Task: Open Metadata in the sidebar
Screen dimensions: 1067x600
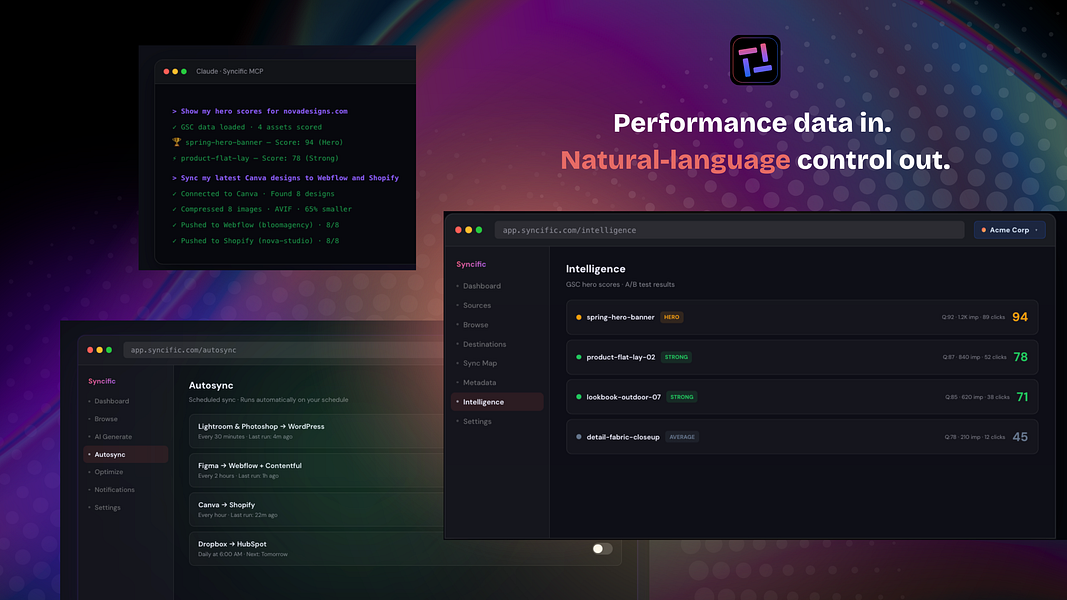Action: 479,383
